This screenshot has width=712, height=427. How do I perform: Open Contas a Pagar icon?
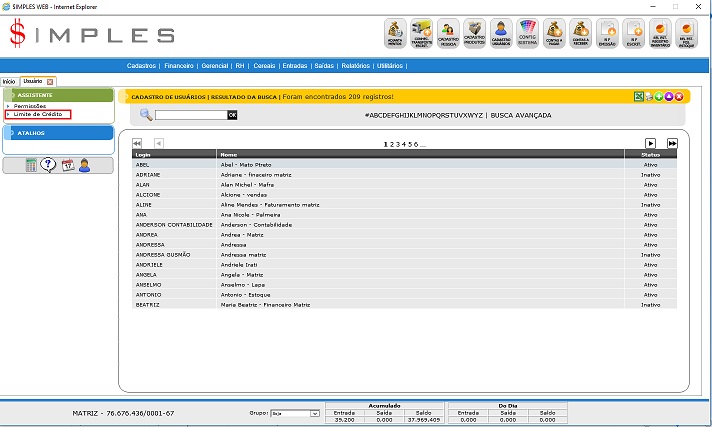pyautogui.click(x=555, y=33)
